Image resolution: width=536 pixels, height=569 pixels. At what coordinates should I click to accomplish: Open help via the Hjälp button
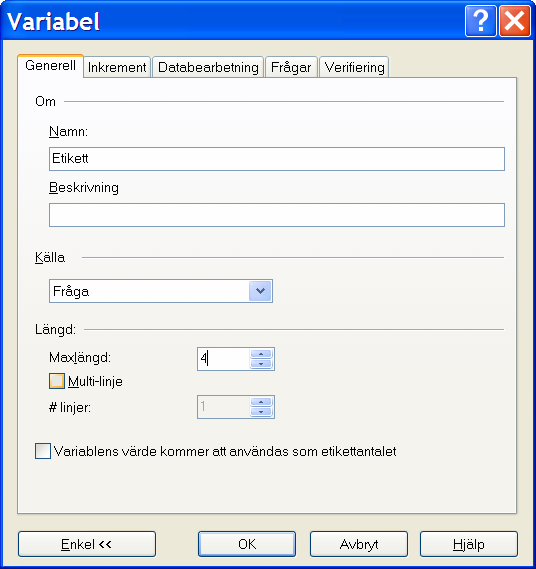[x=469, y=544]
